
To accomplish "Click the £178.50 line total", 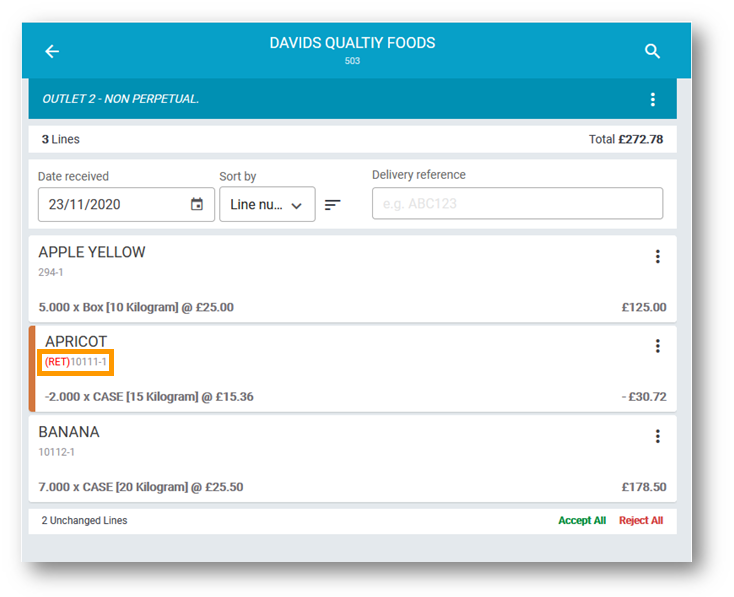I will [x=644, y=487].
